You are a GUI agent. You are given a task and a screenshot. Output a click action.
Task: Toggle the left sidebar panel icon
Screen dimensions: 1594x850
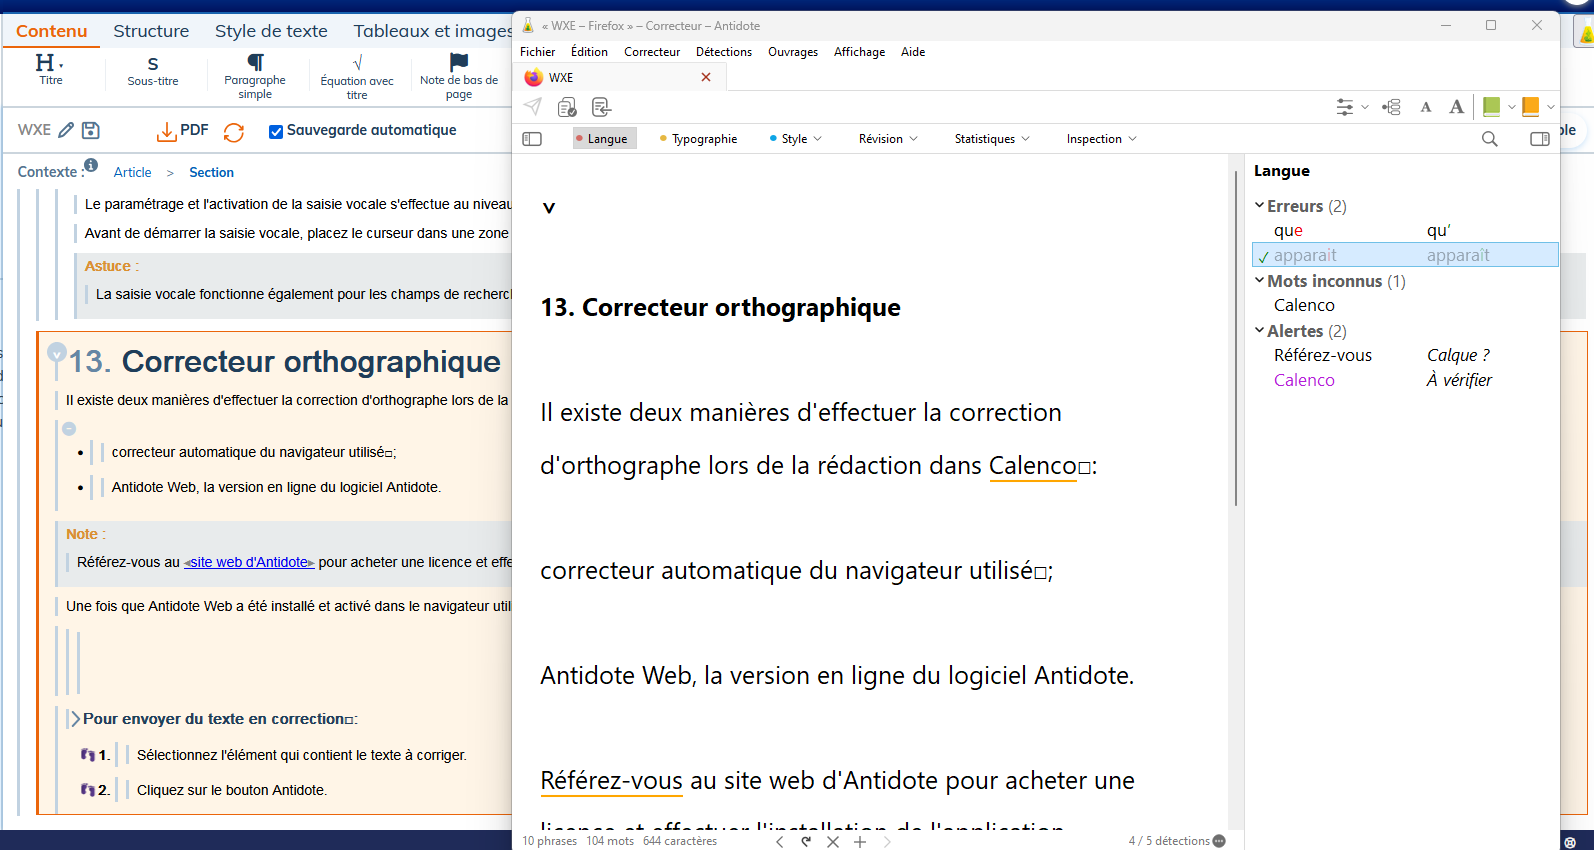click(532, 139)
